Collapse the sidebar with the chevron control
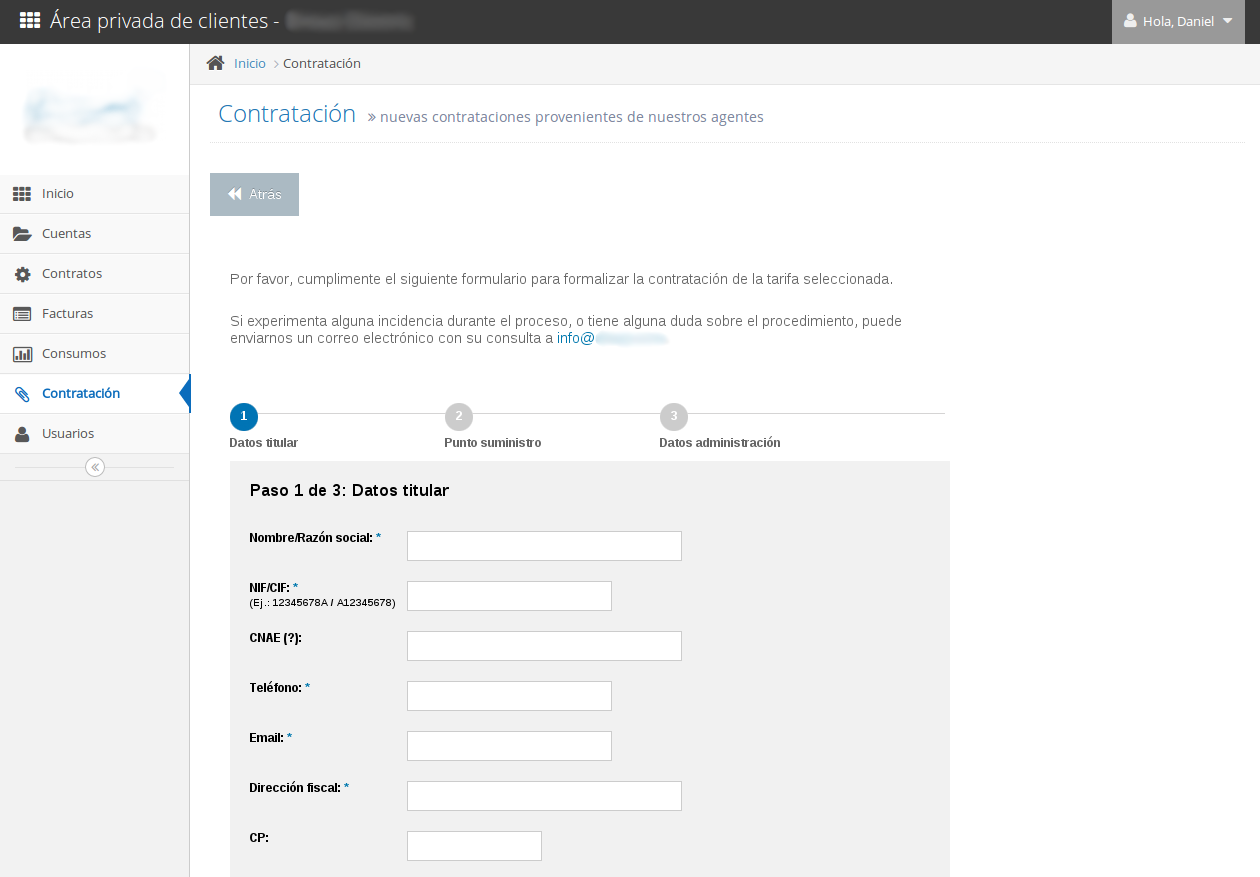 click(x=94, y=466)
